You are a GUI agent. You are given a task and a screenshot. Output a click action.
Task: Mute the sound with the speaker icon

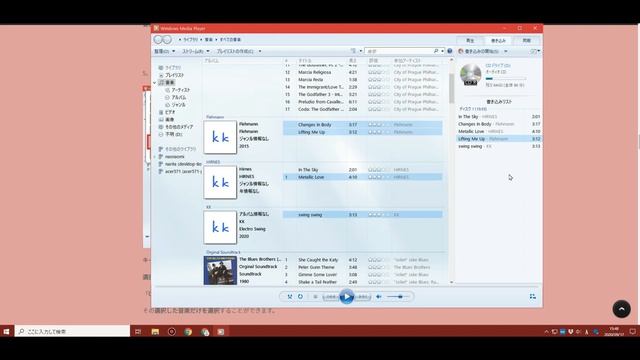point(379,297)
